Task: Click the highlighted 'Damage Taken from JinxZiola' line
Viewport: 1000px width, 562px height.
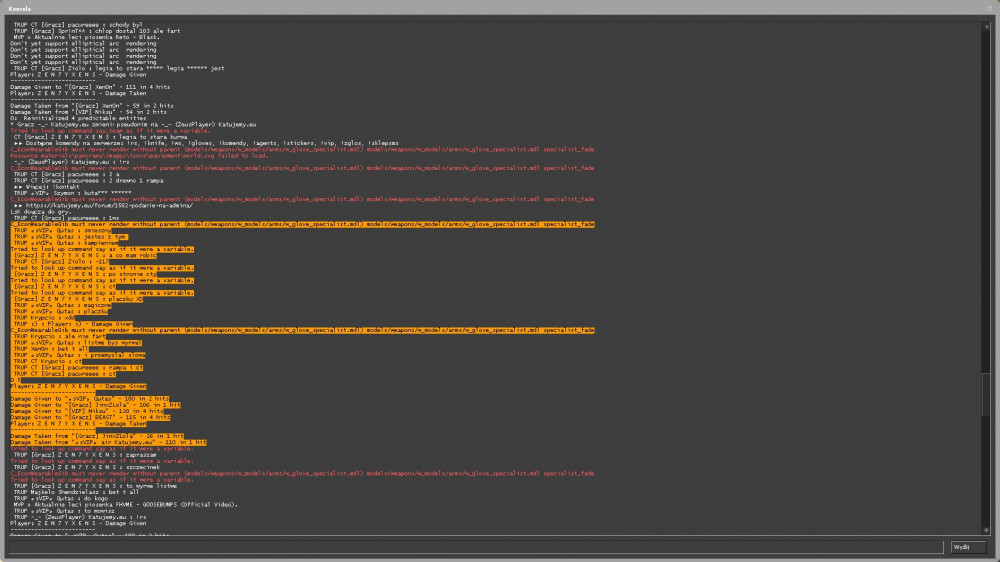Action: click(x=97, y=436)
